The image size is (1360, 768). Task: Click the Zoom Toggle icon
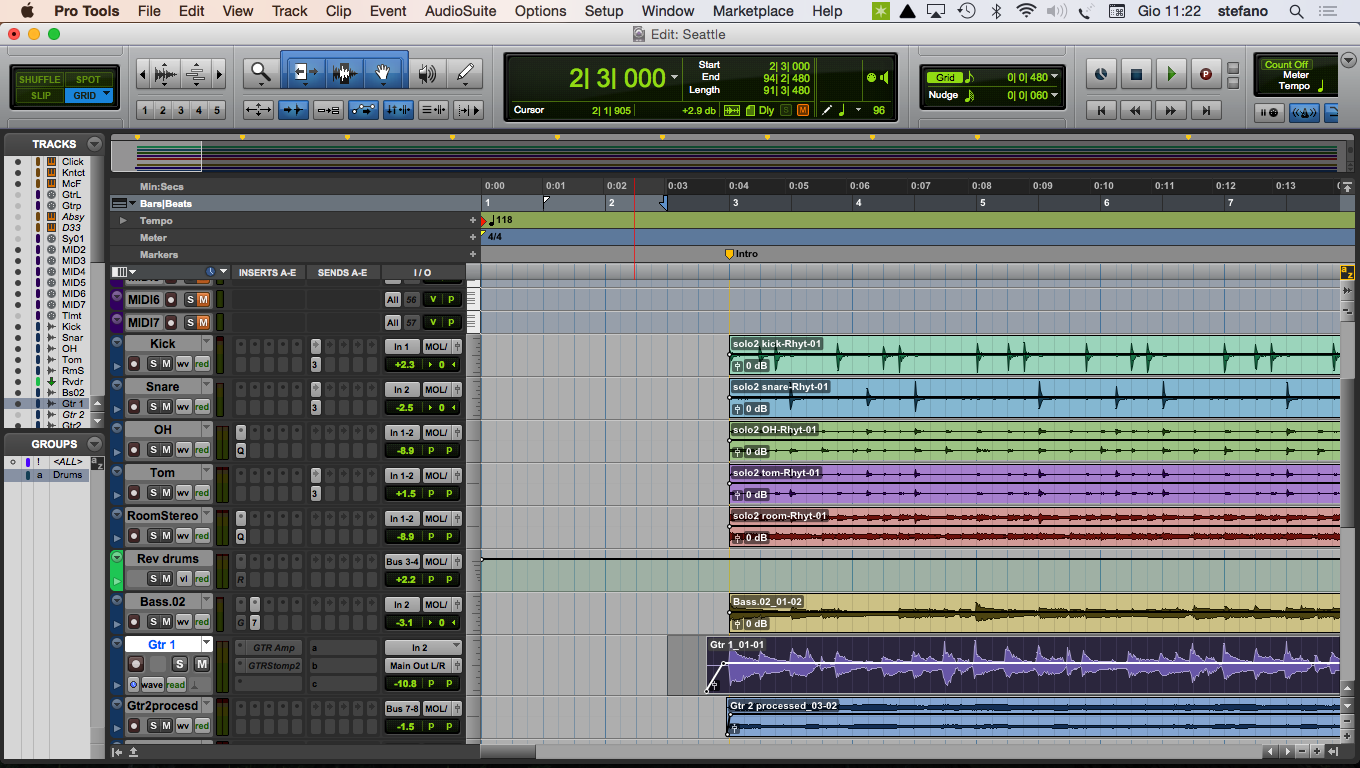(258, 110)
